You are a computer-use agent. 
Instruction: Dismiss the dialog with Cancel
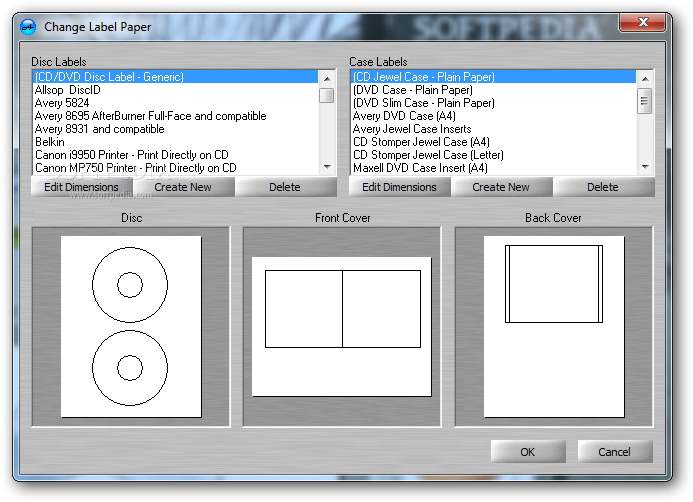point(615,452)
